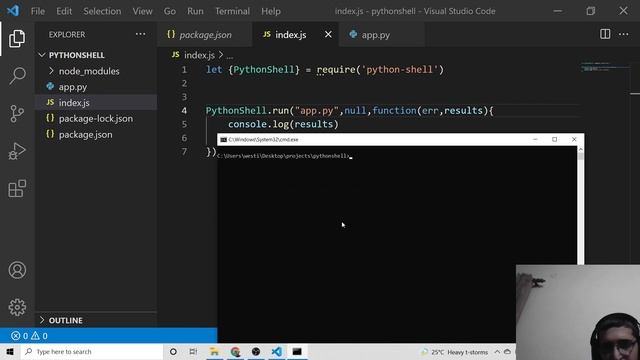Split the editor to the right
The width and height of the screenshot is (640, 360).
pyautogui.click(x=605, y=34)
